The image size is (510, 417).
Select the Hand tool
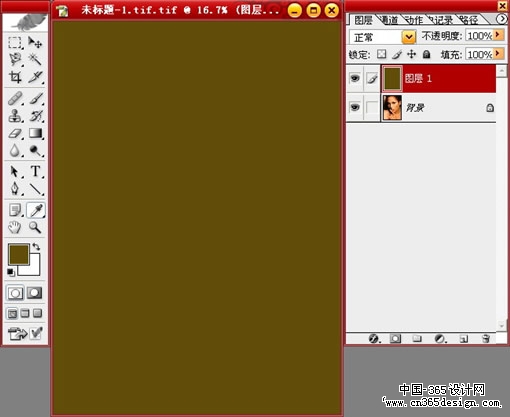pos(15,228)
